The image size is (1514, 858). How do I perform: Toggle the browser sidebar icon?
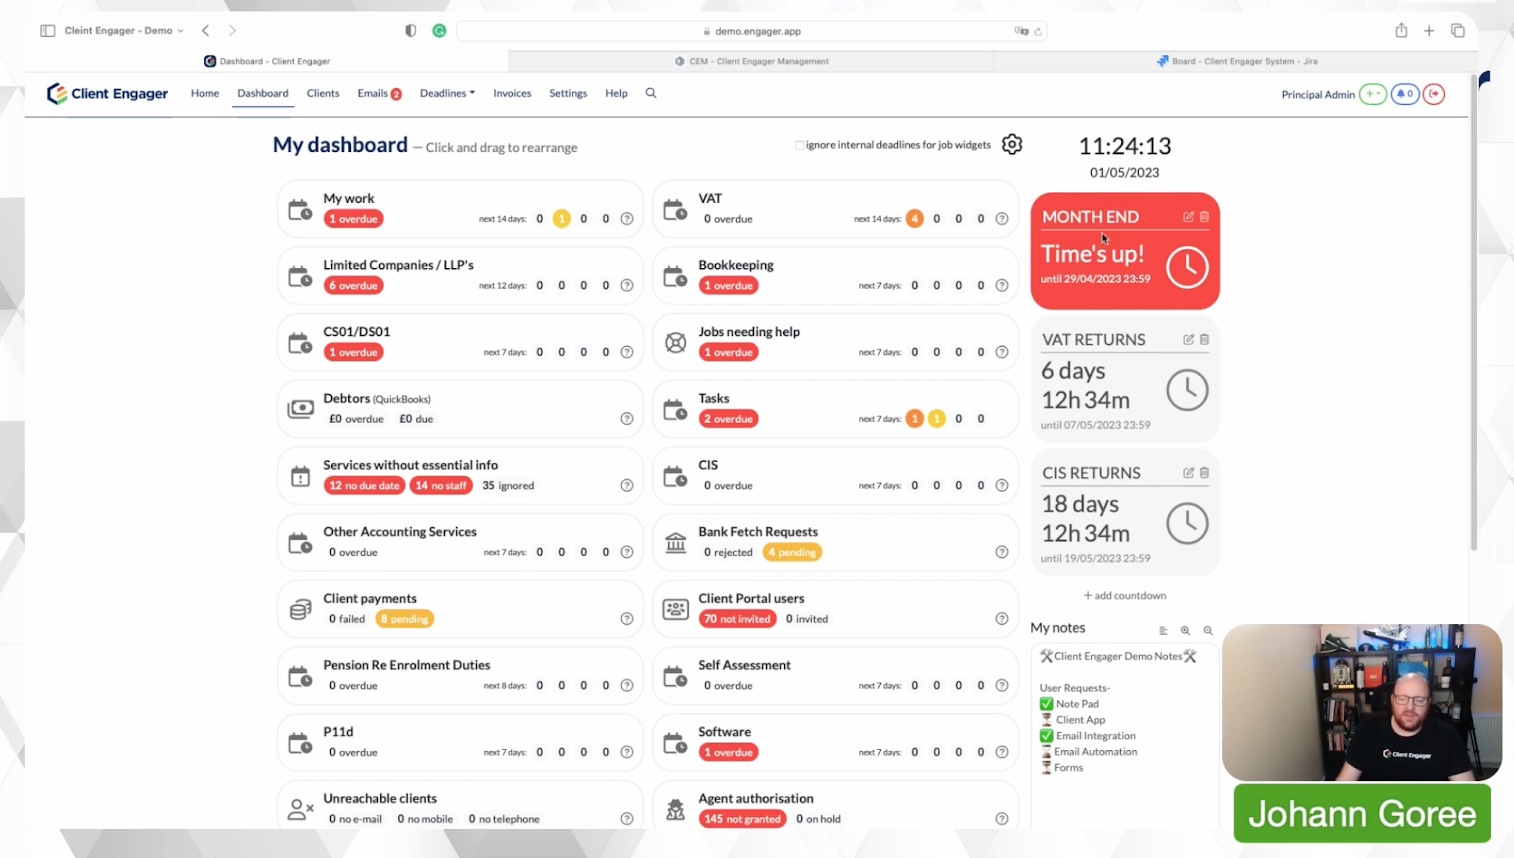[x=47, y=31]
